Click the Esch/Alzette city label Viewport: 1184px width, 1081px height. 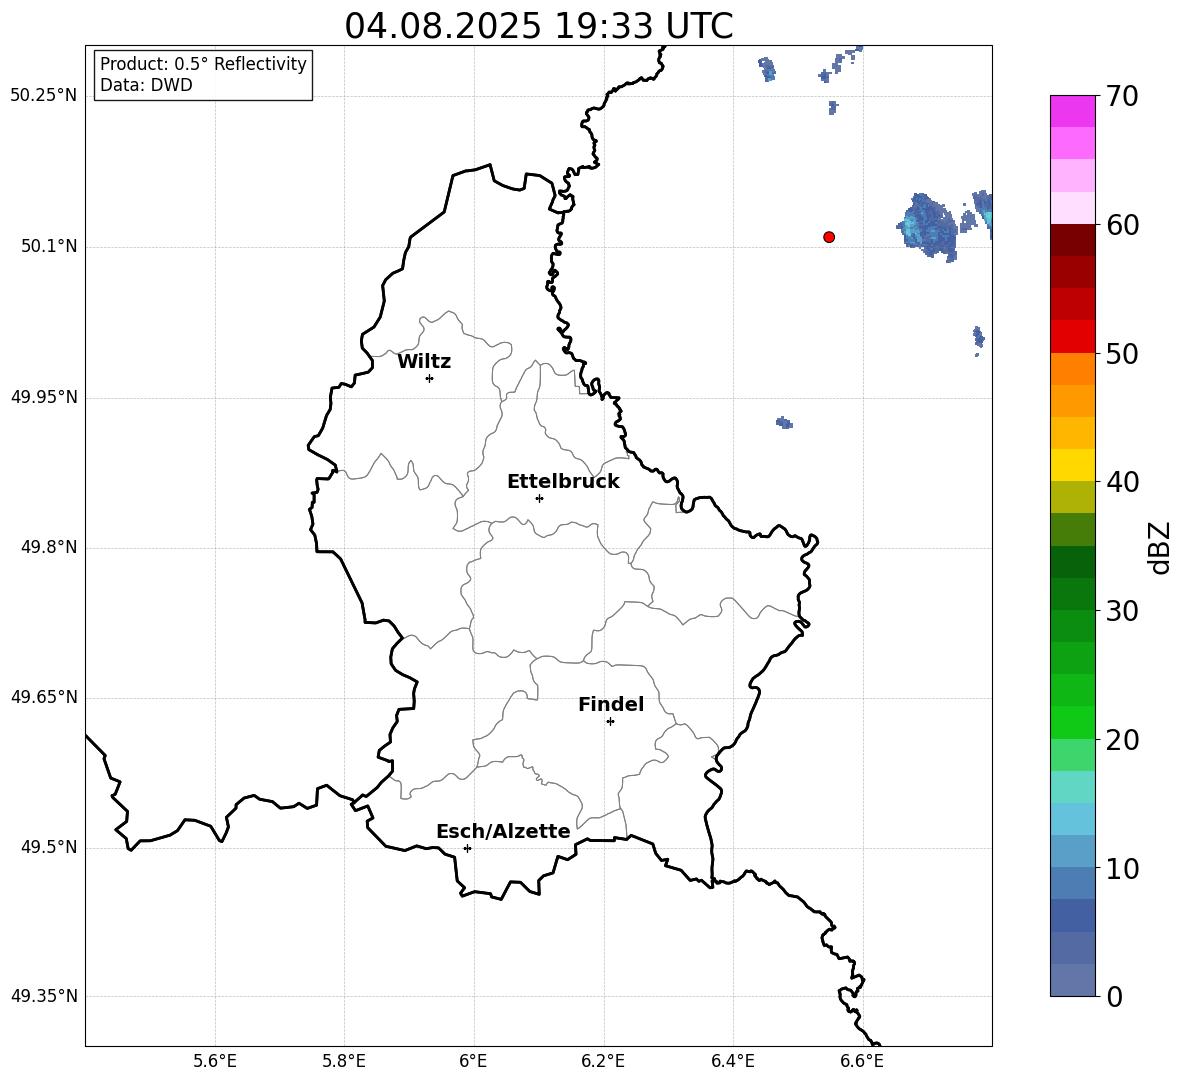(503, 831)
